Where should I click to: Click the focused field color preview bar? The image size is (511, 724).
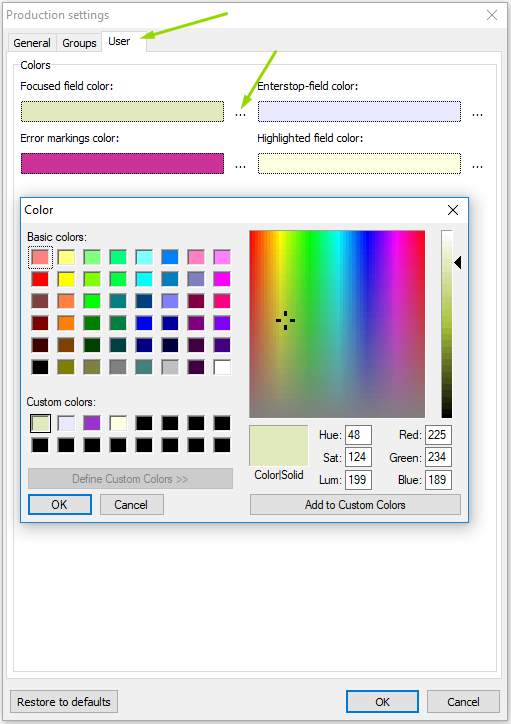[x=122, y=112]
